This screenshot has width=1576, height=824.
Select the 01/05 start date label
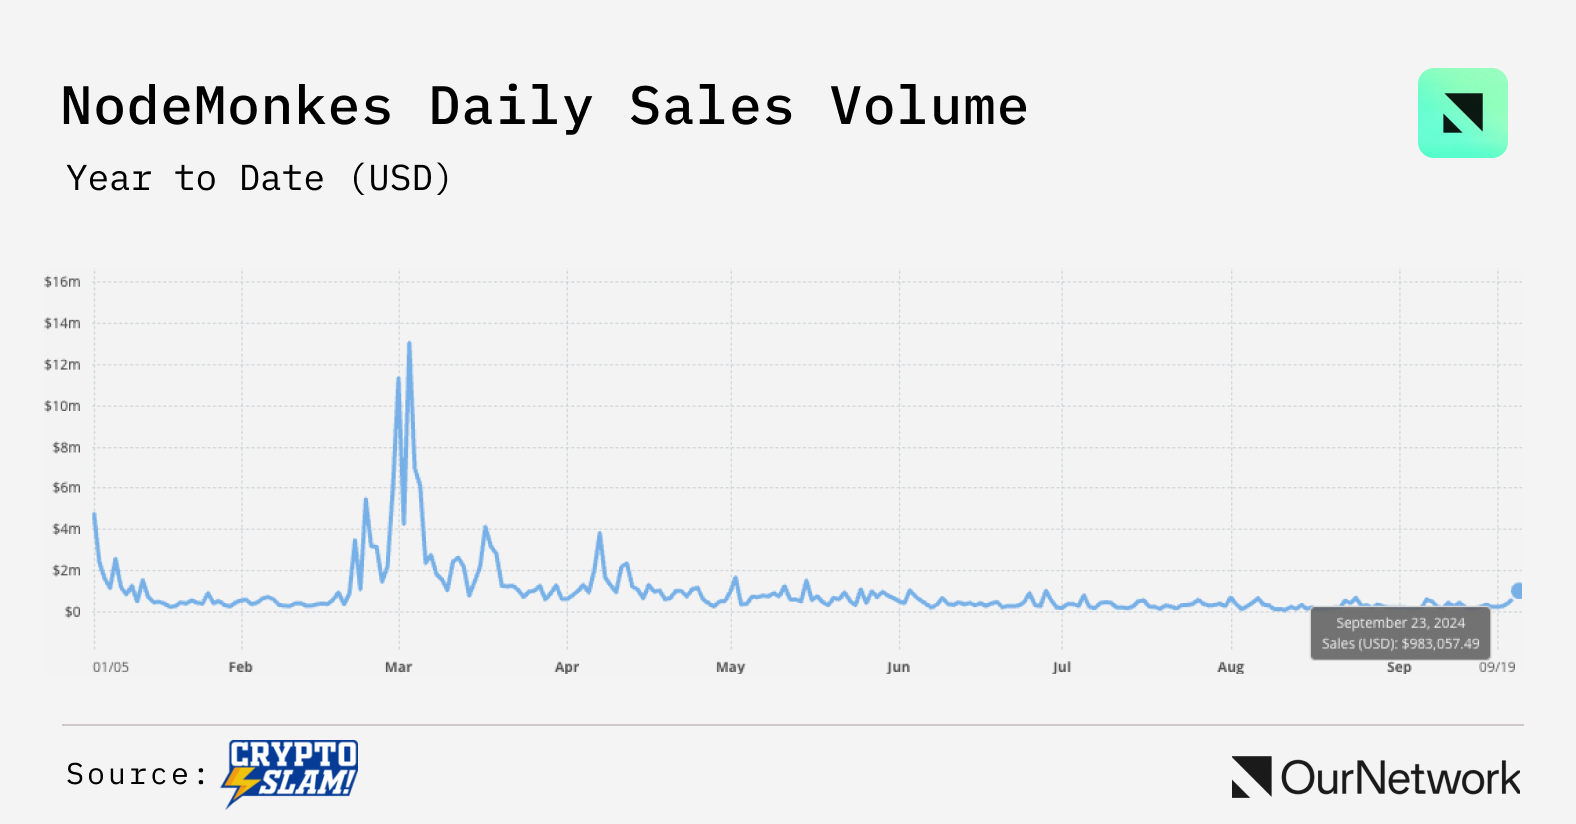click(111, 667)
